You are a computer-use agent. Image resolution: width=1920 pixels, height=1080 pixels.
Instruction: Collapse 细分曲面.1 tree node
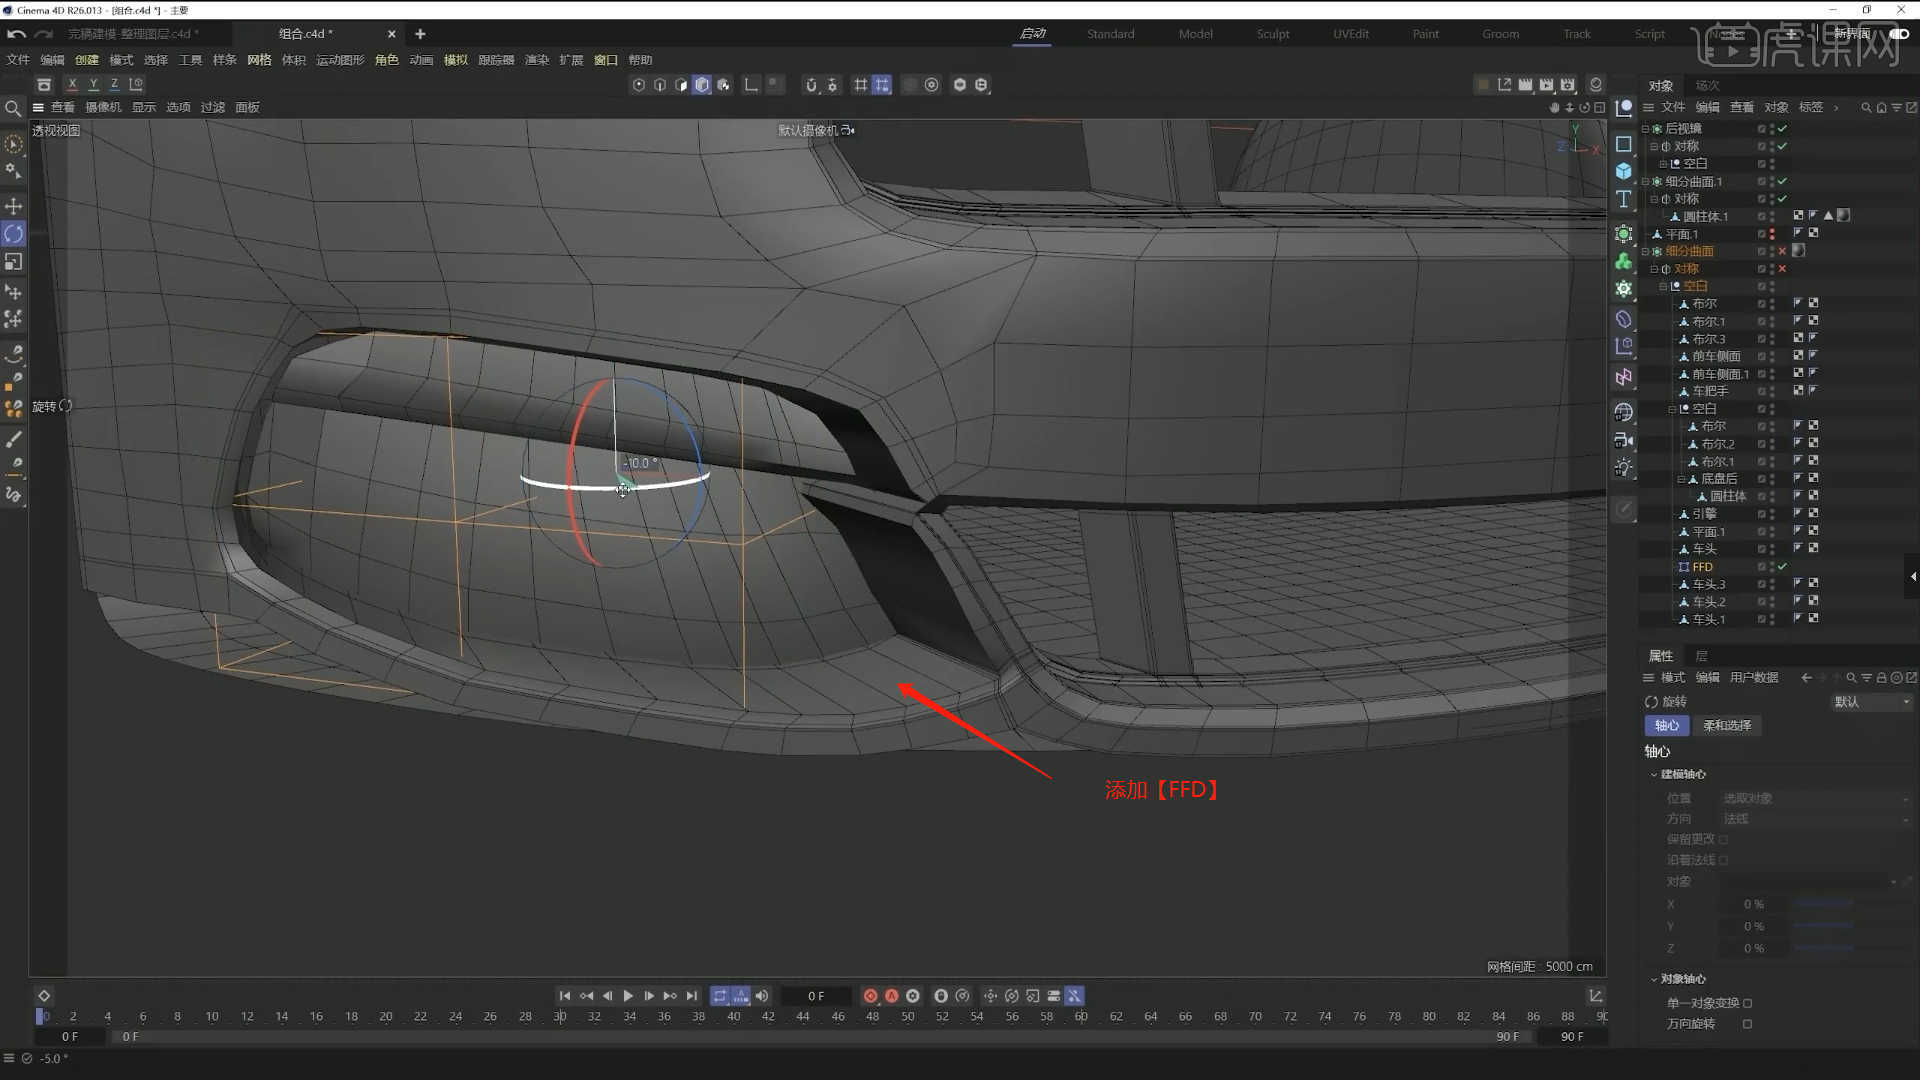click(1645, 182)
